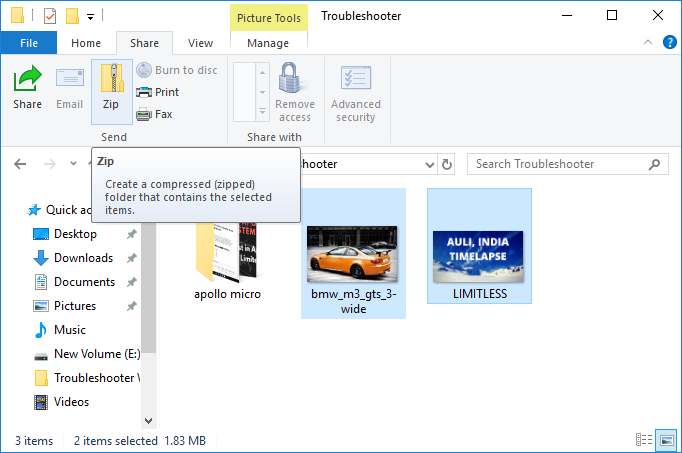Switch to details list view

pos(645,440)
